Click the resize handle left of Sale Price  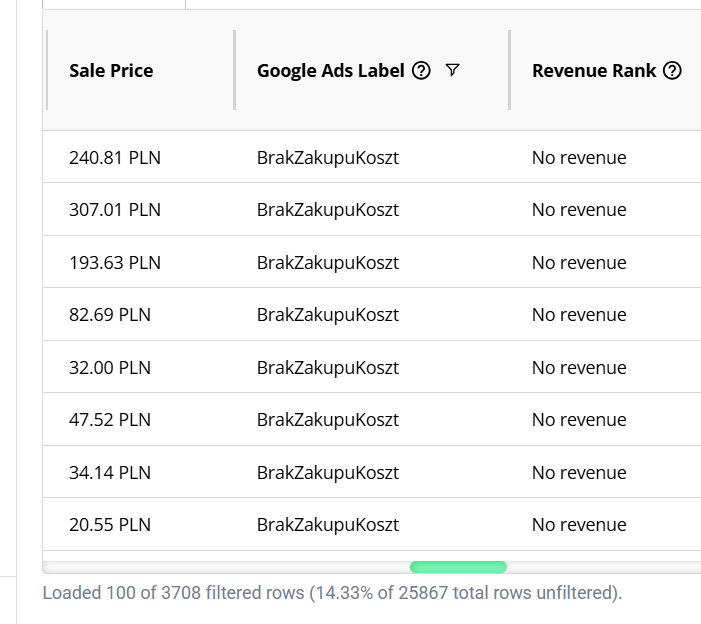pos(47,70)
